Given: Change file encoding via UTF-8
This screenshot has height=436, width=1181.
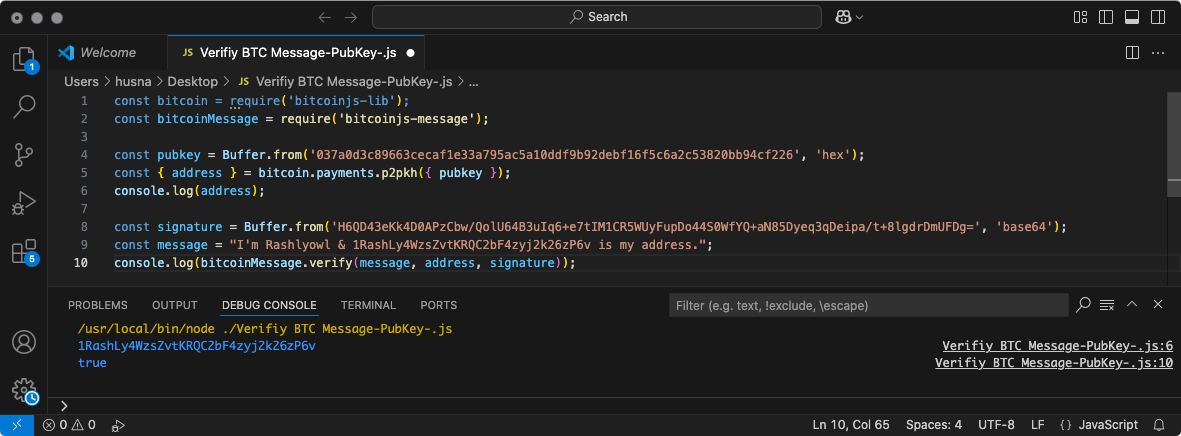Looking at the screenshot, I should tap(996, 425).
